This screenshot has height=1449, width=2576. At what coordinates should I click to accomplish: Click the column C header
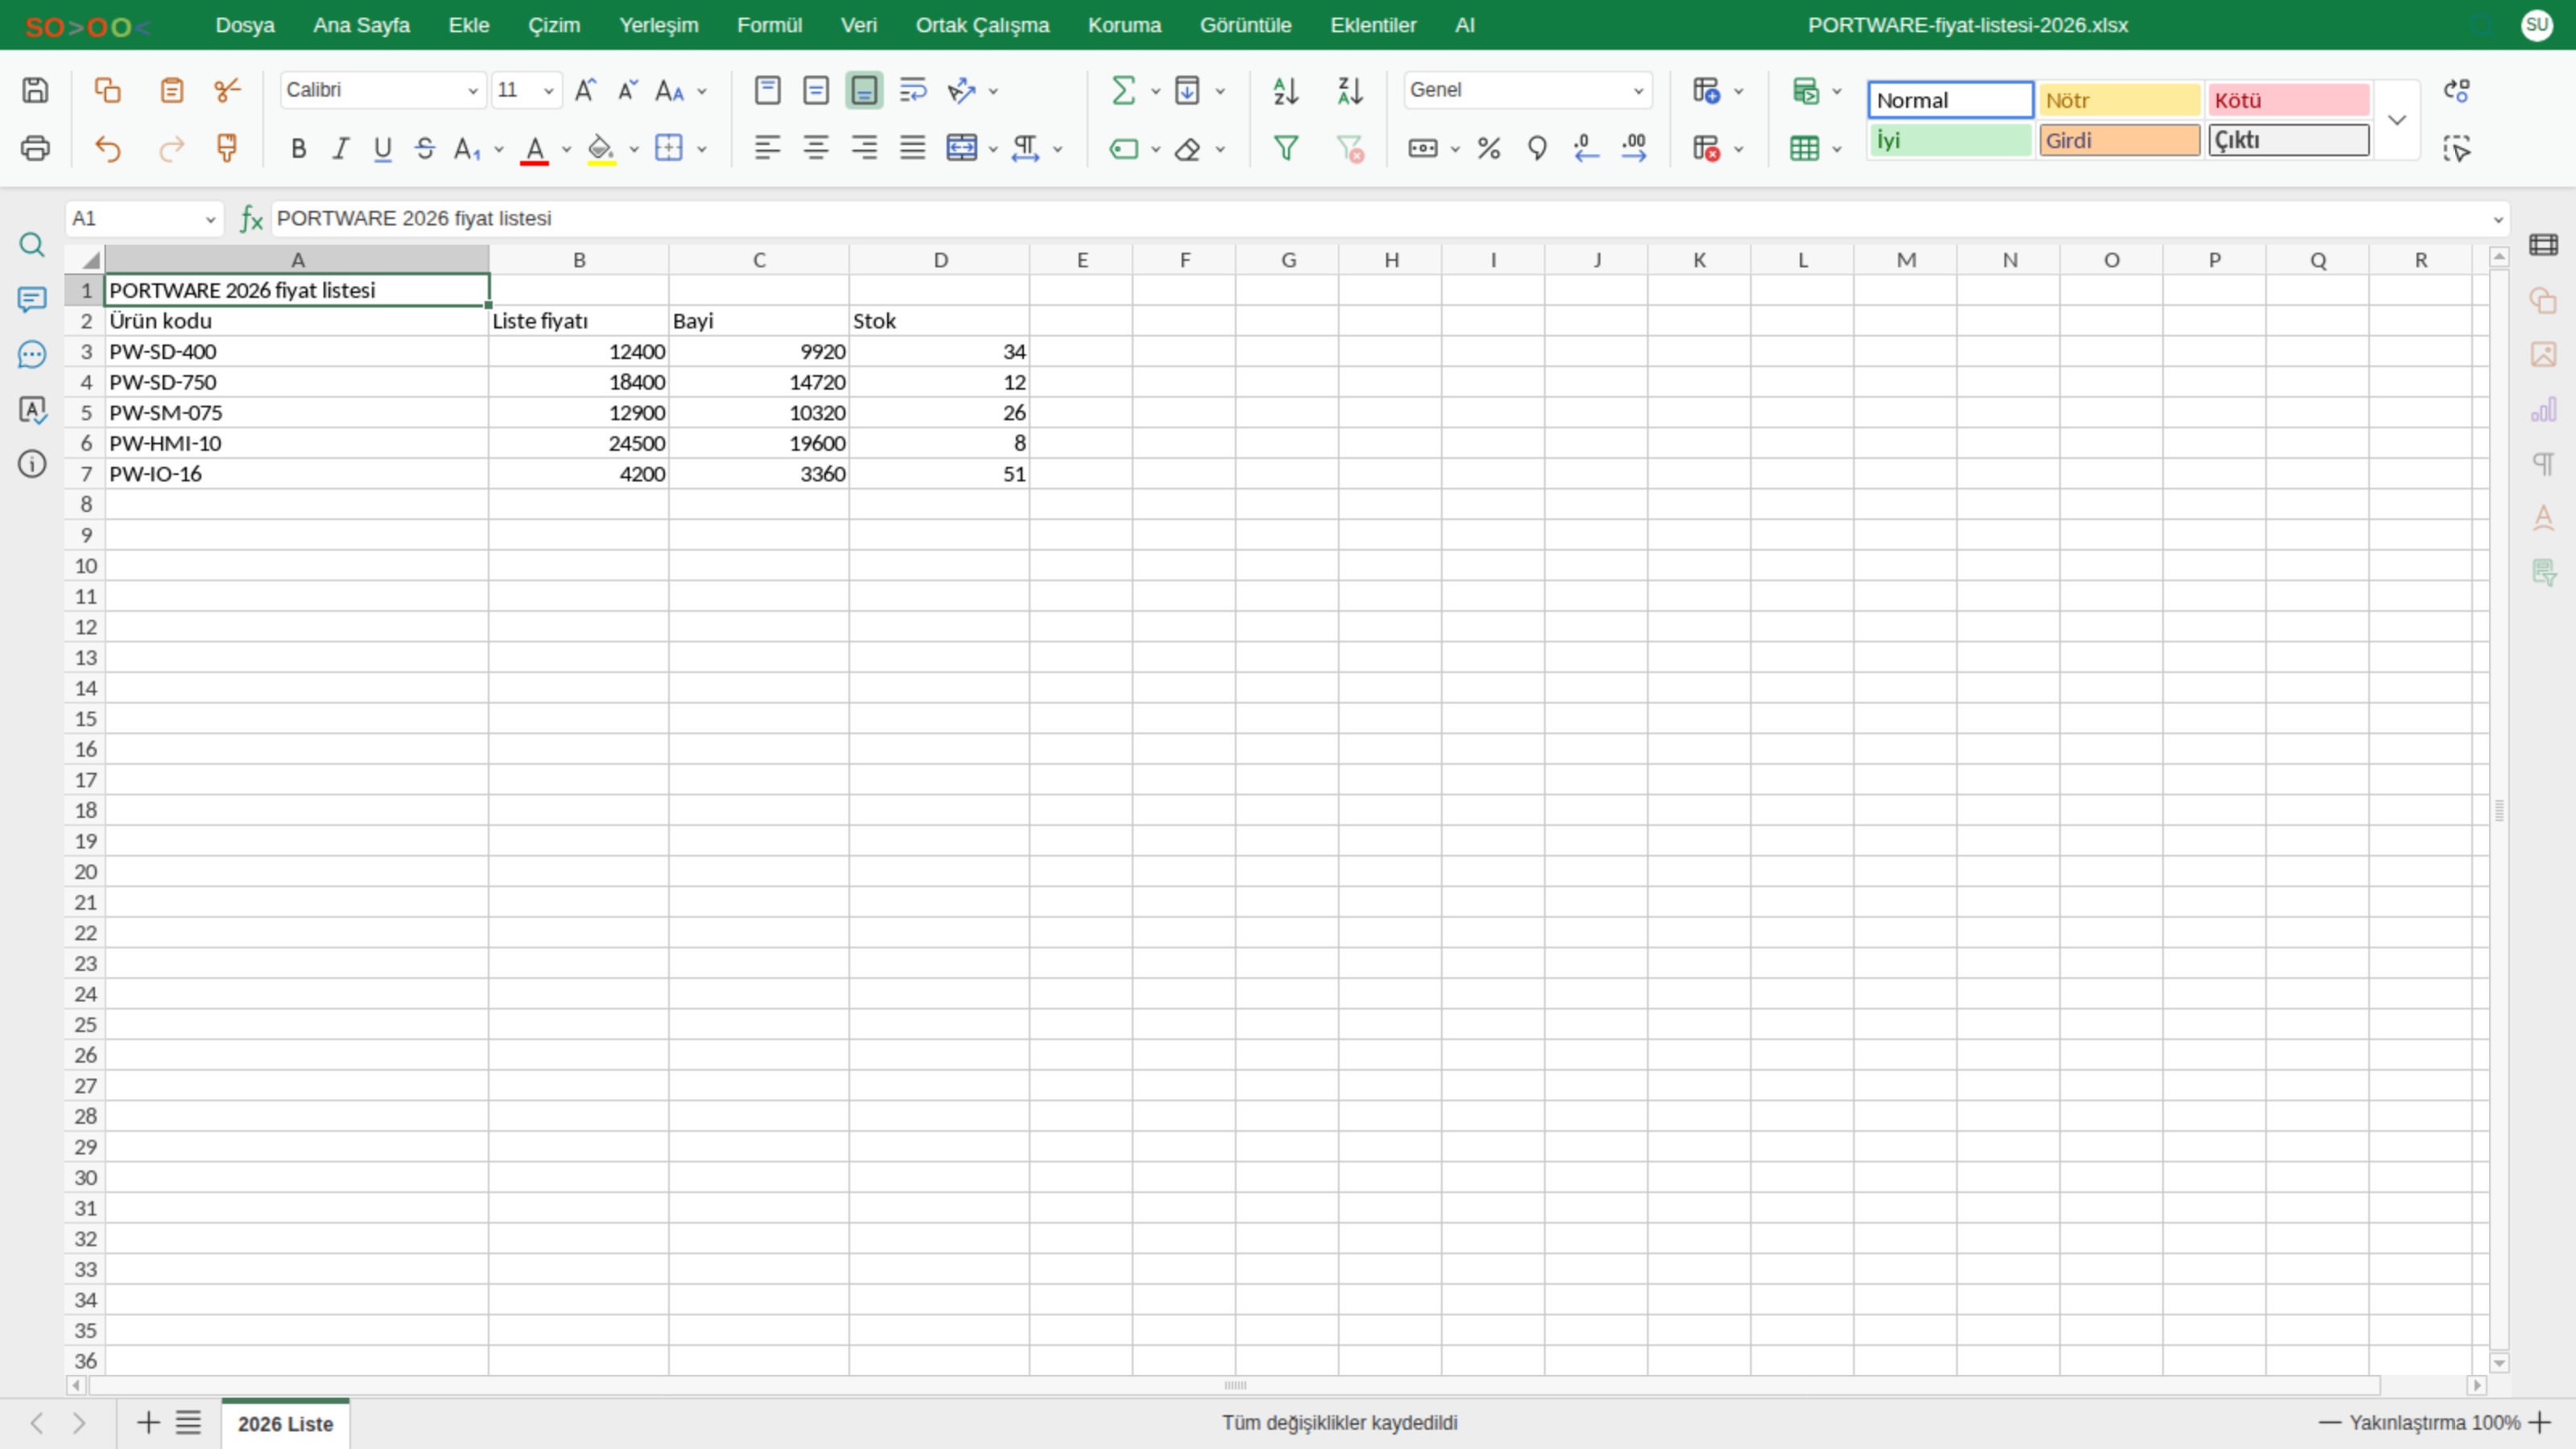tap(759, 260)
